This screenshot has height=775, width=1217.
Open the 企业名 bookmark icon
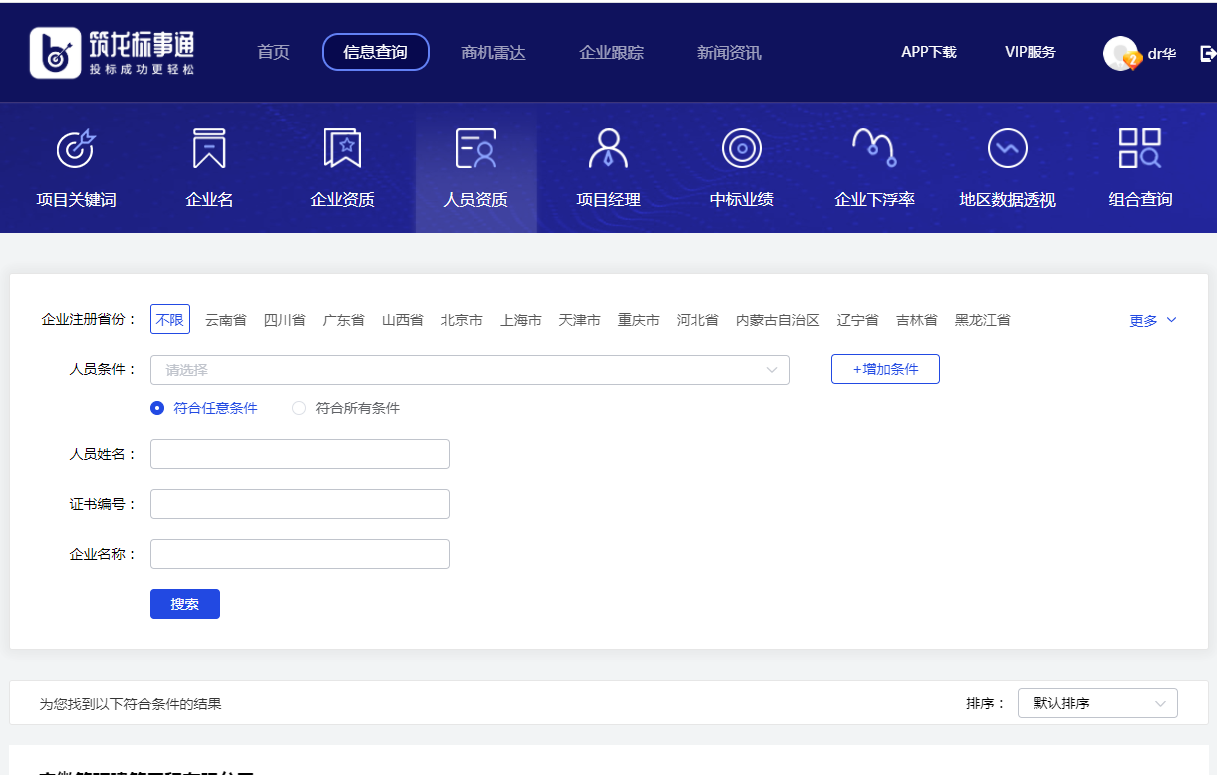[x=209, y=149]
